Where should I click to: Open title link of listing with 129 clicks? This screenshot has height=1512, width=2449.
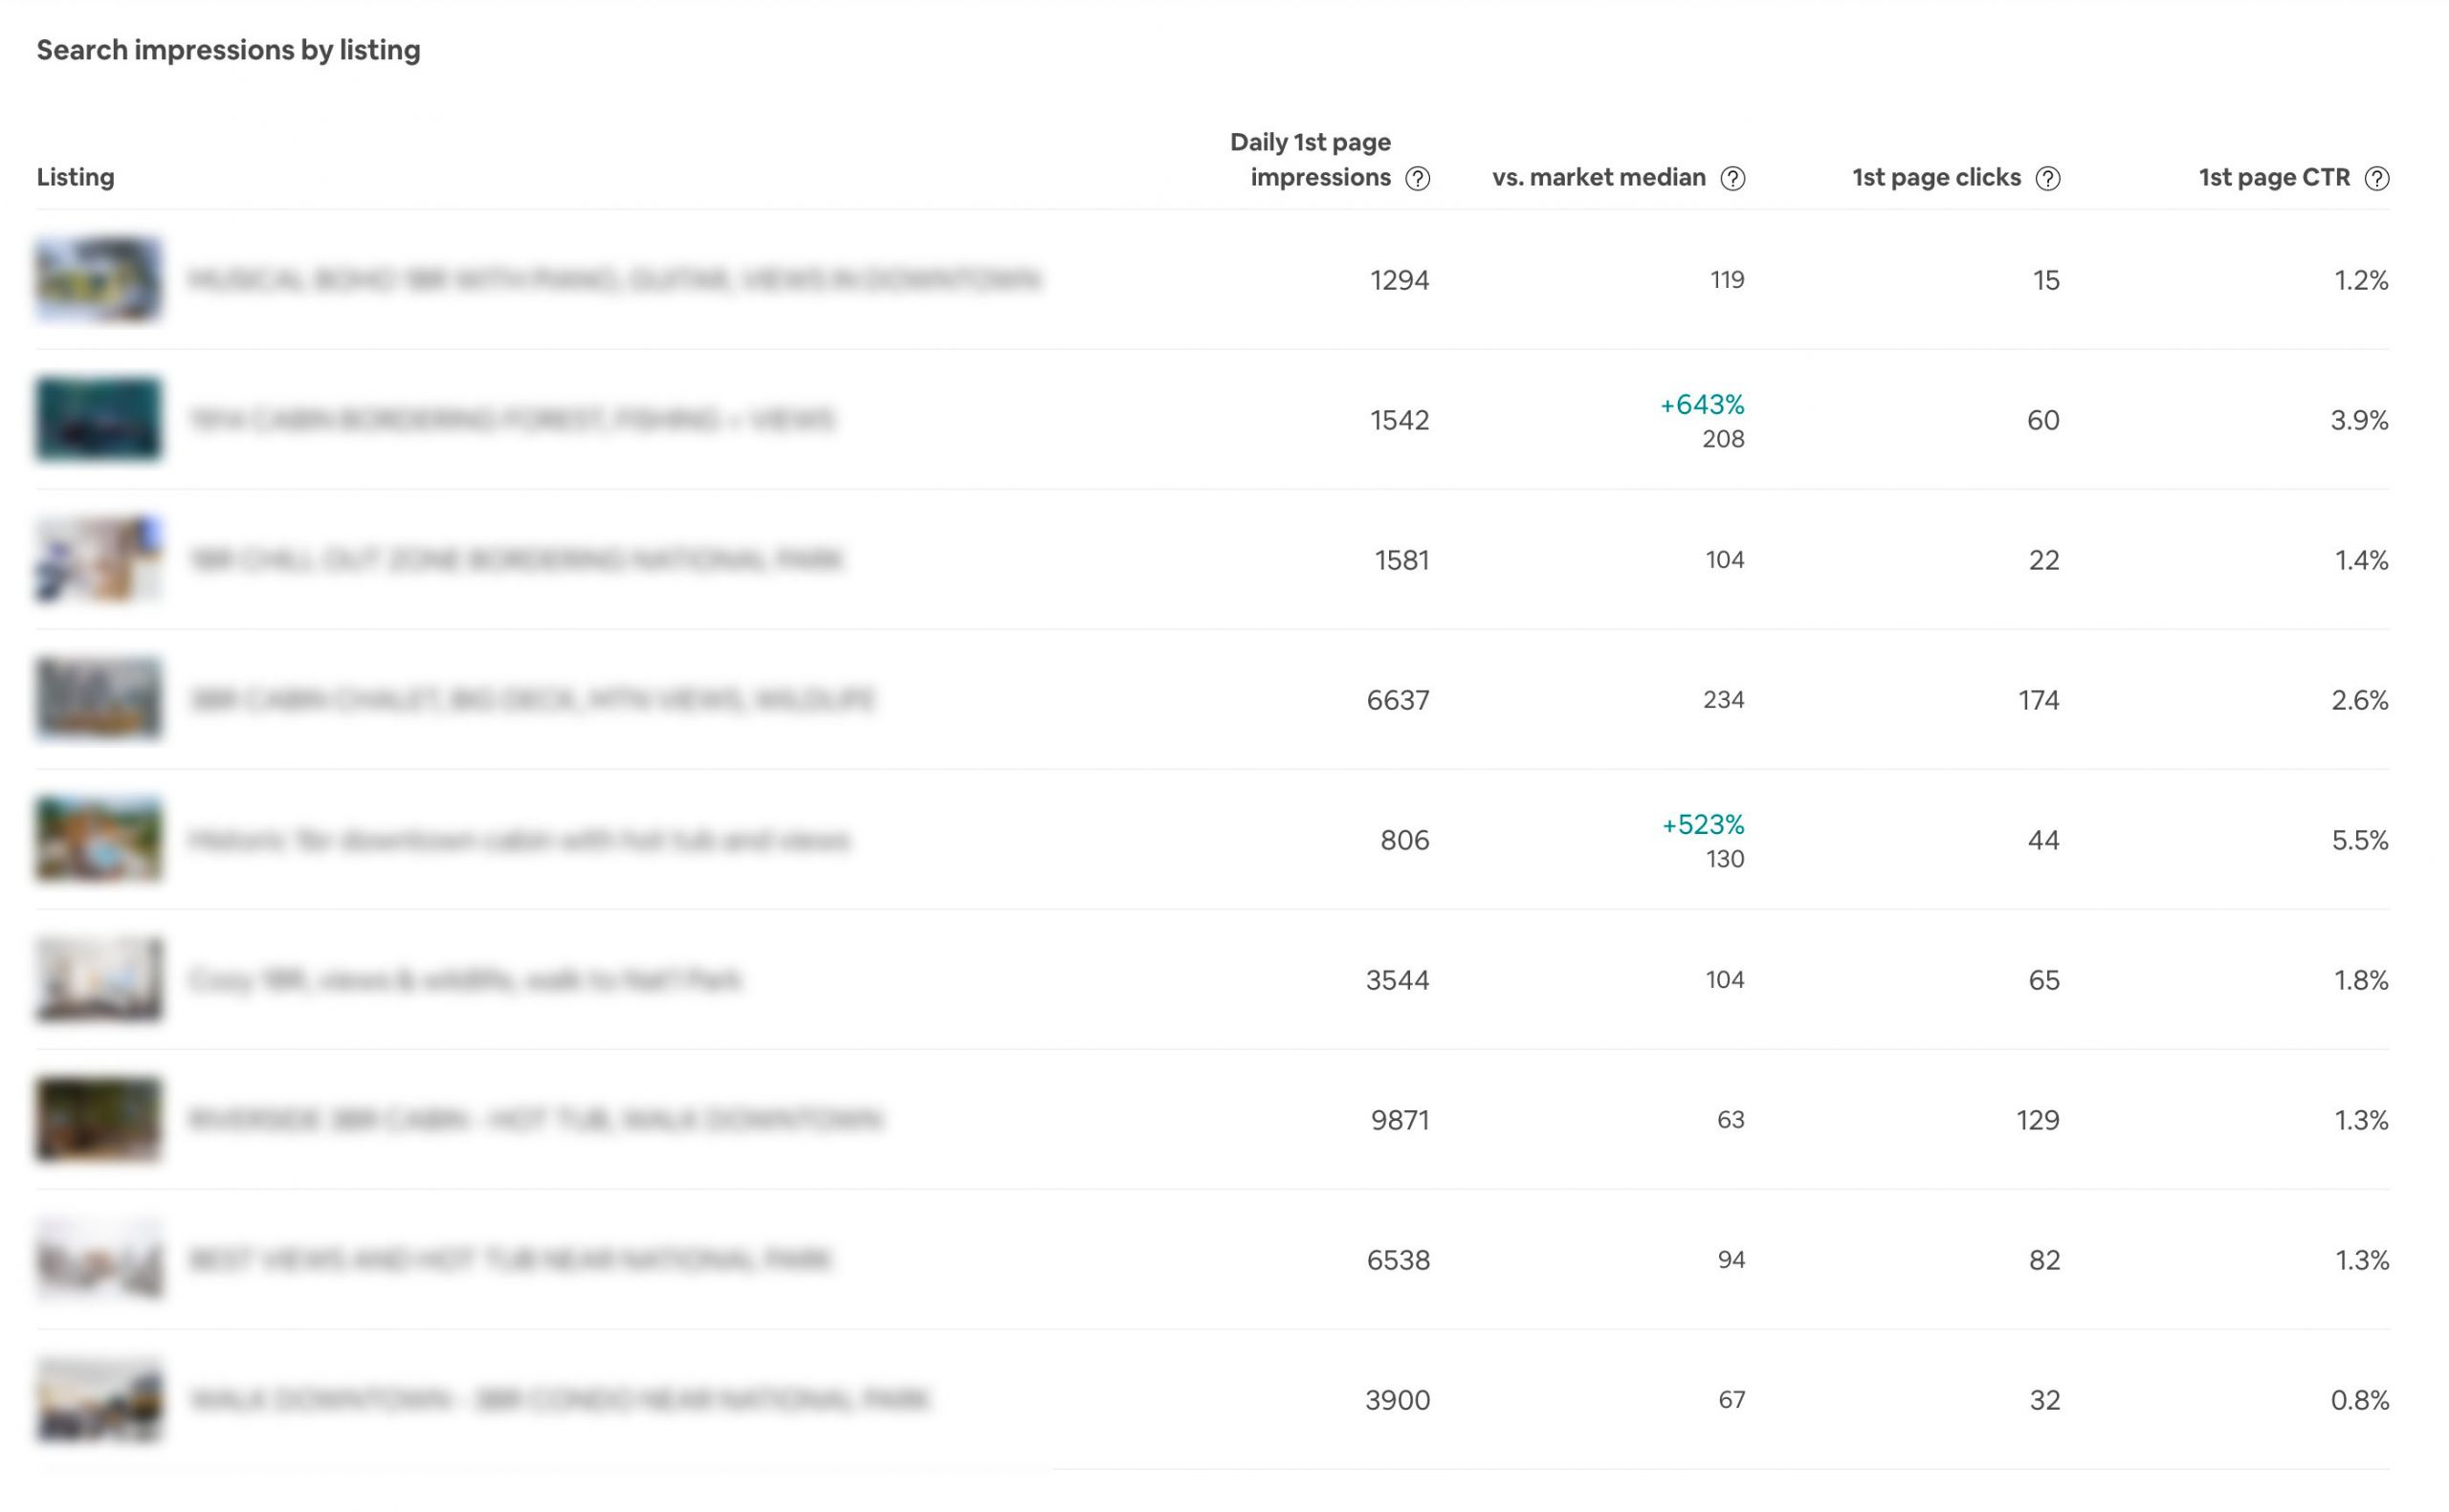(536, 1119)
